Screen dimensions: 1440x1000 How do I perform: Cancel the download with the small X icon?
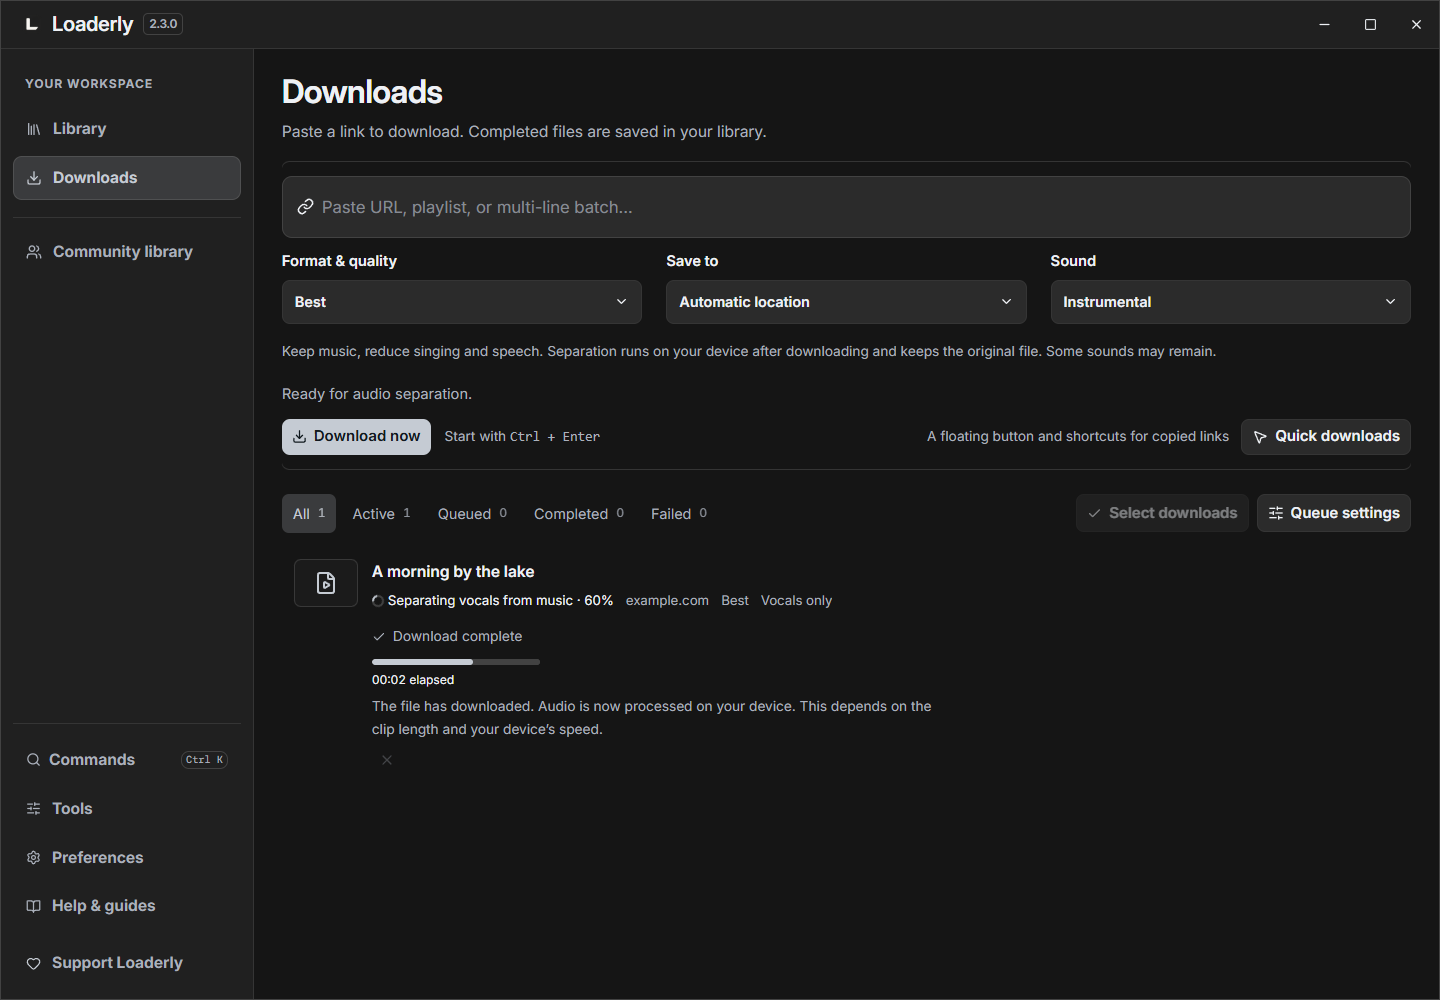pyautogui.click(x=387, y=760)
